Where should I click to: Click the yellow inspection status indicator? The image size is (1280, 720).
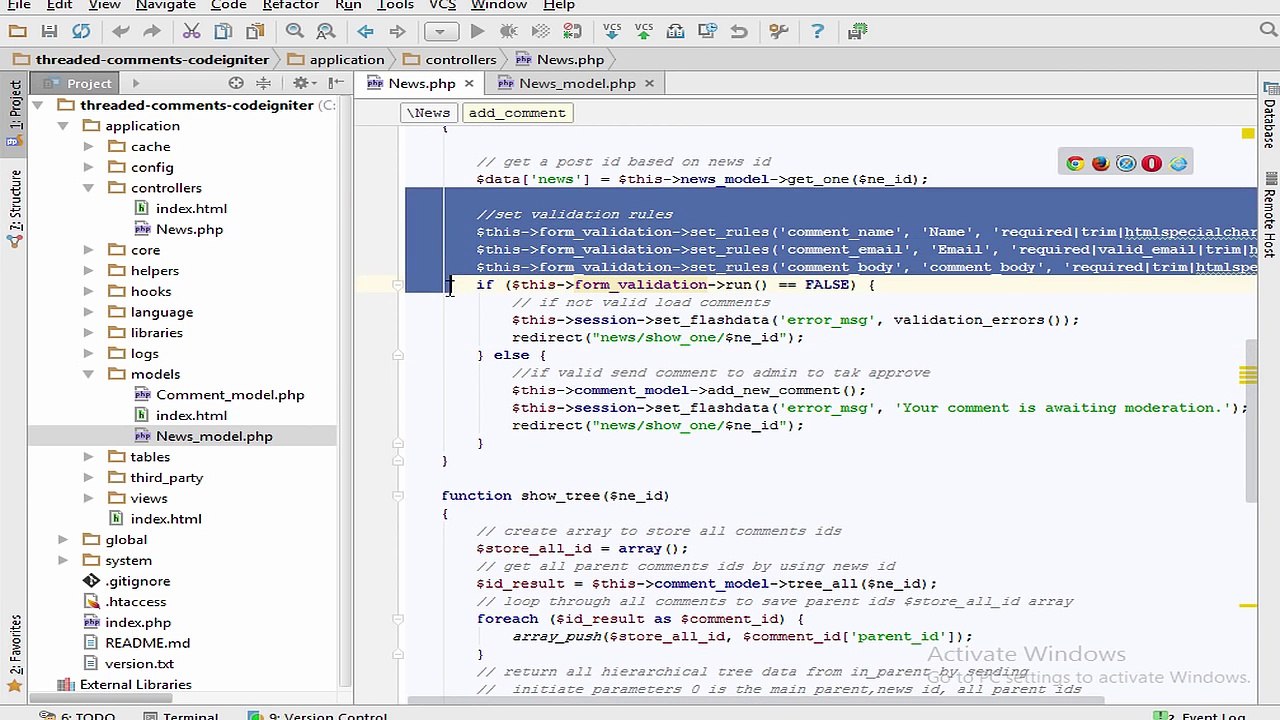[1247, 134]
